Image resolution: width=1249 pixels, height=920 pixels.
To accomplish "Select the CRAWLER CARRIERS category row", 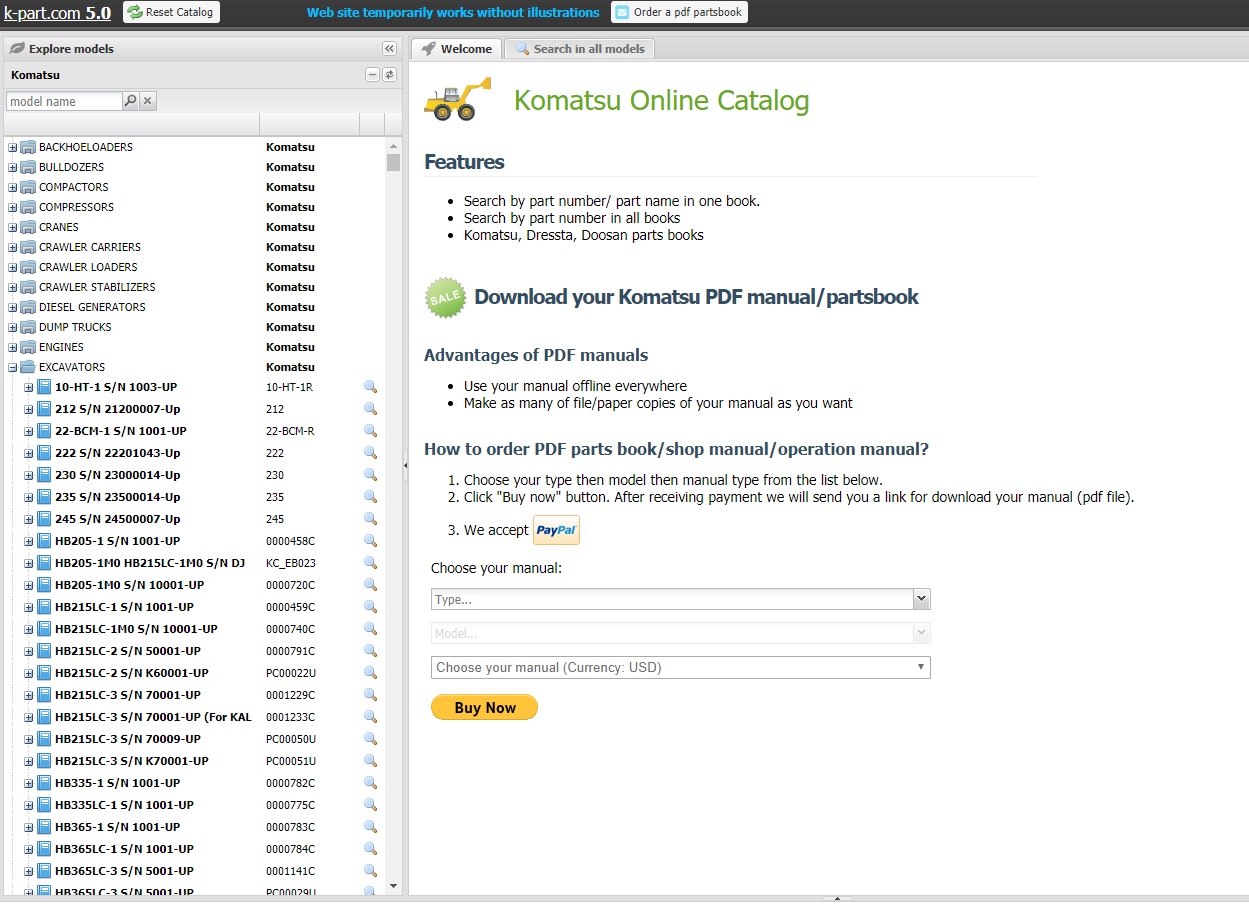I will click(x=194, y=247).
